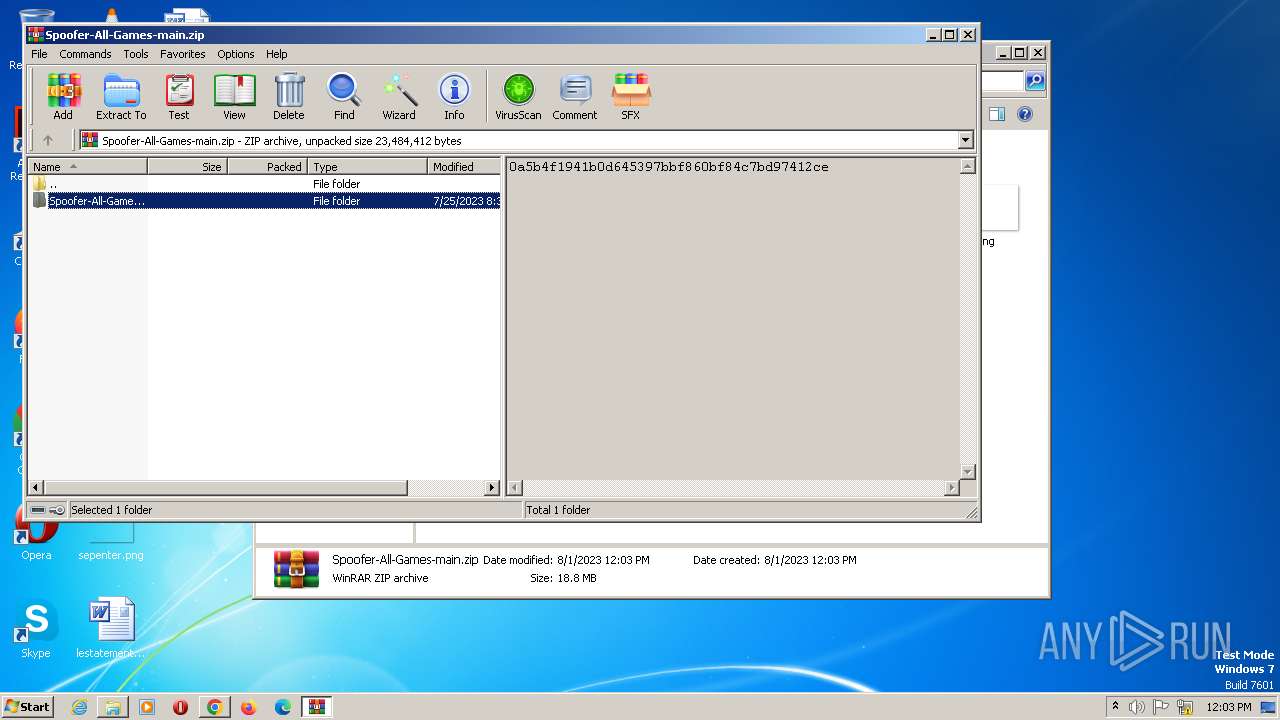Select the parent '..' folder row
This screenshot has width=1280, height=720.
click(x=264, y=184)
